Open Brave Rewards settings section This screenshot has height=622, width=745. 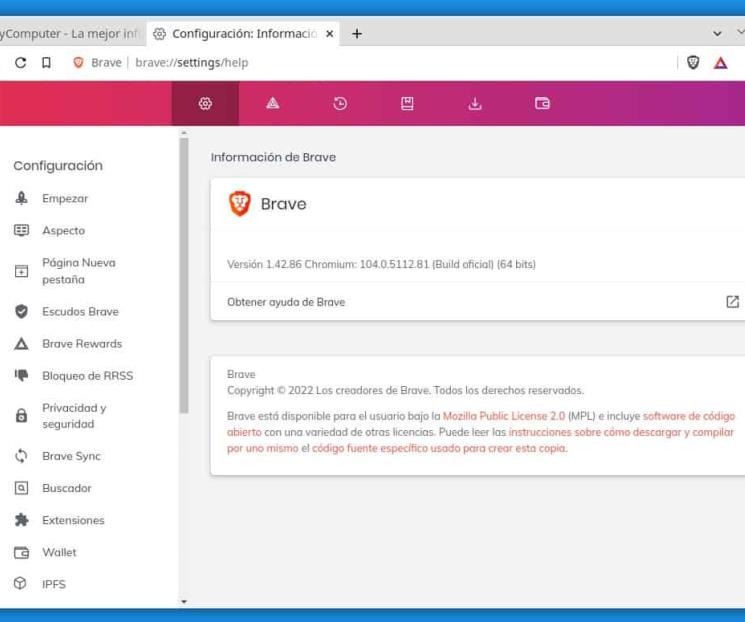(82, 344)
